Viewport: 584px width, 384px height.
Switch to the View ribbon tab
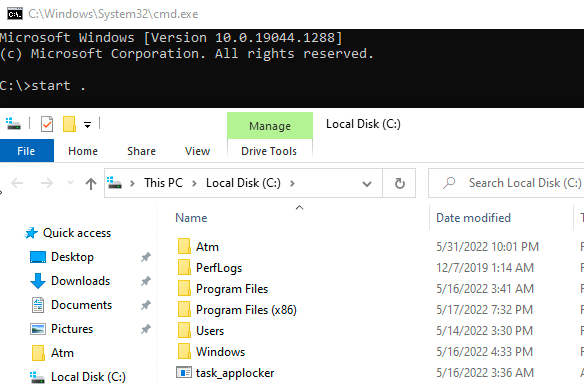197,151
